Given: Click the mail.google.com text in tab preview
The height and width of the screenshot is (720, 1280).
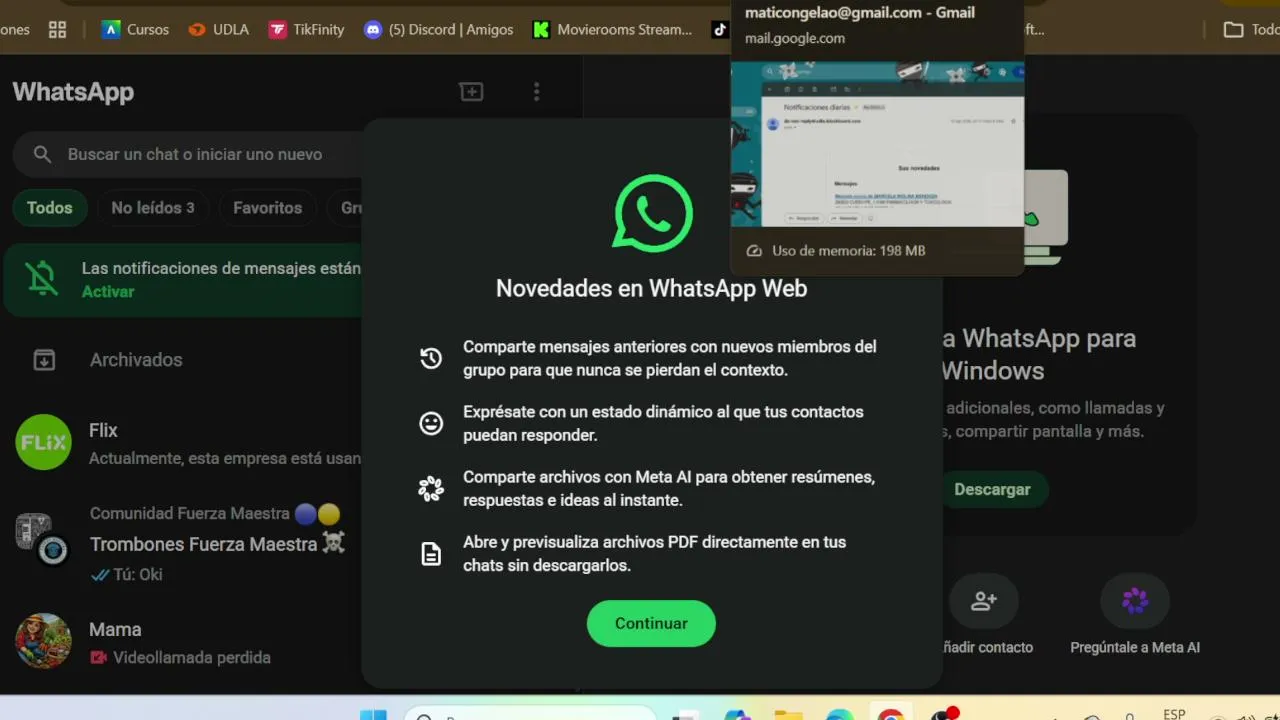Looking at the screenshot, I should 795,38.
